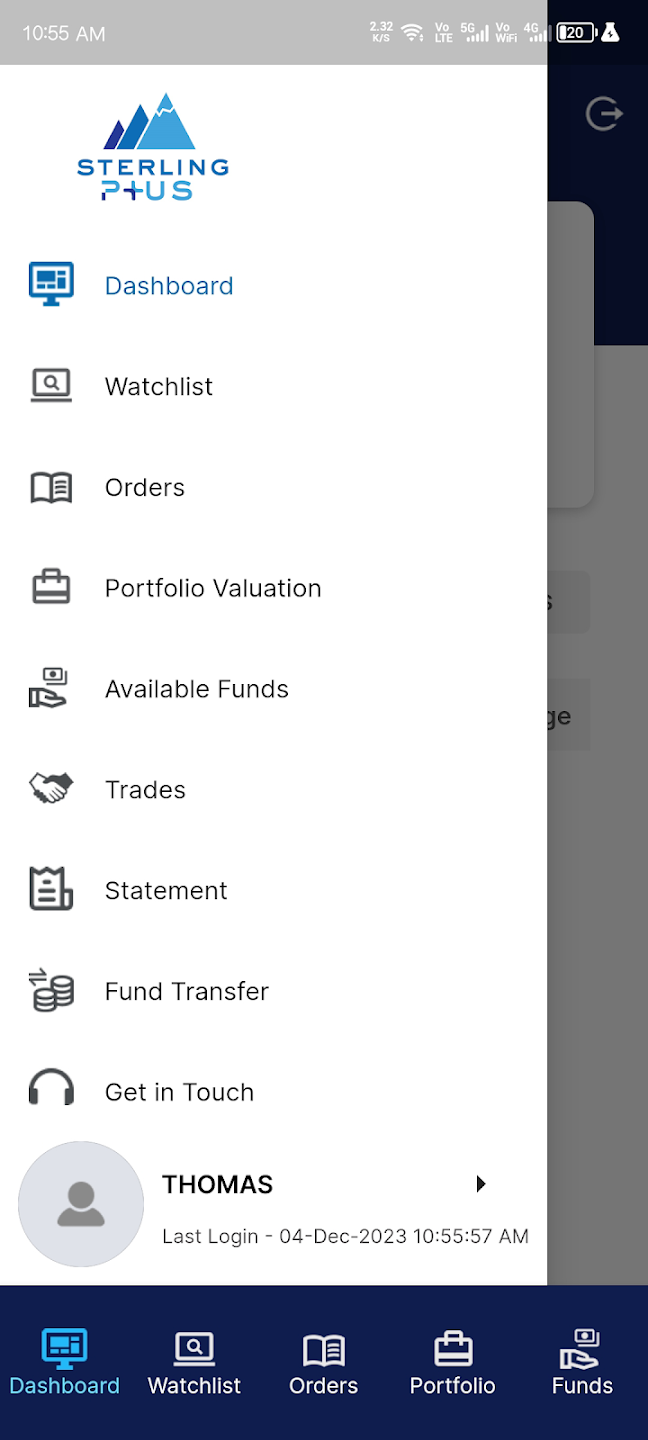Image resolution: width=648 pixels, height=1440 pixels.
Task: Select the Orders open-book icon in drawer
Action: [x=51, y=487]
